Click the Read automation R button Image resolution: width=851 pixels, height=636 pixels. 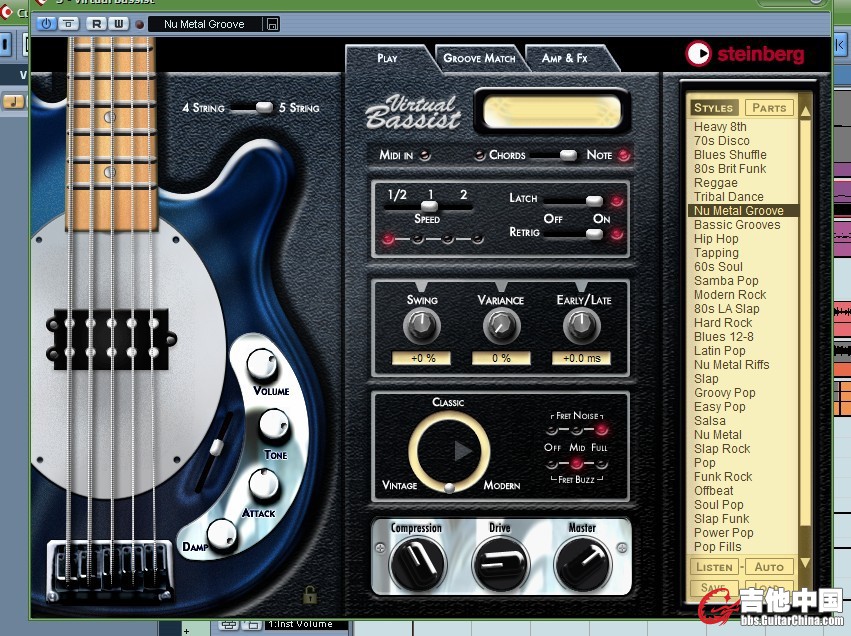[96, 23]
